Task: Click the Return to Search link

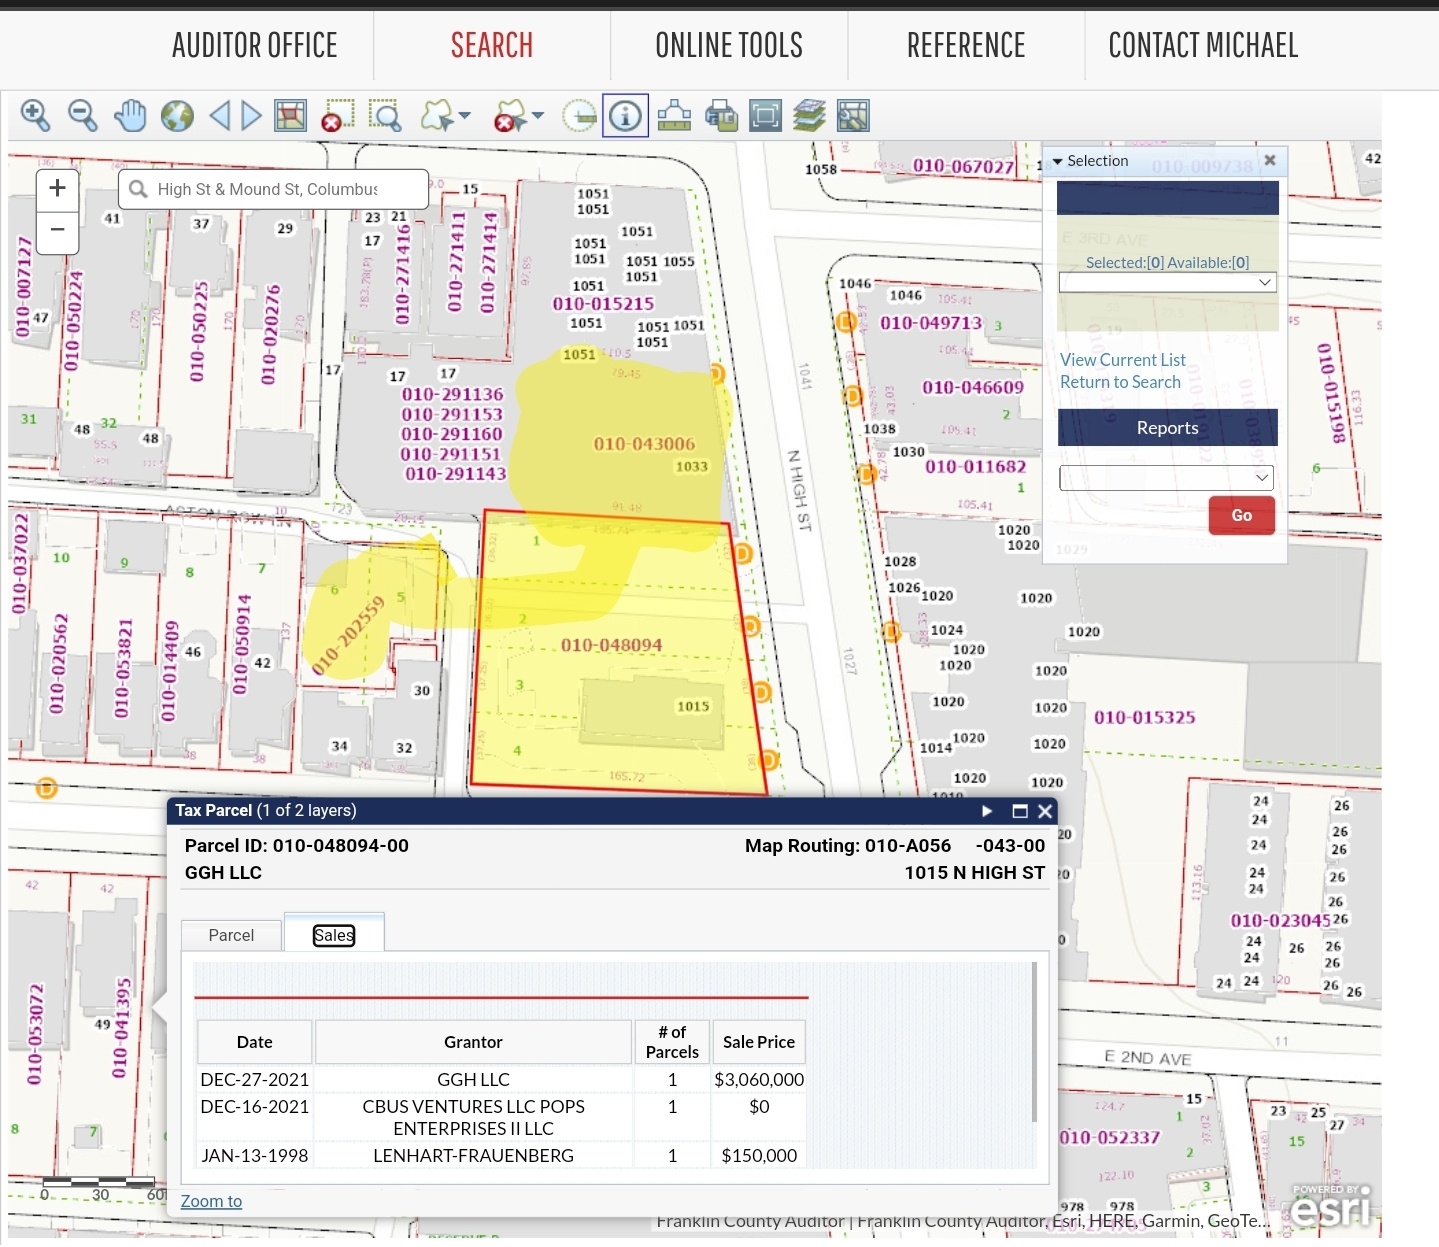Action: coord(1120,382)
